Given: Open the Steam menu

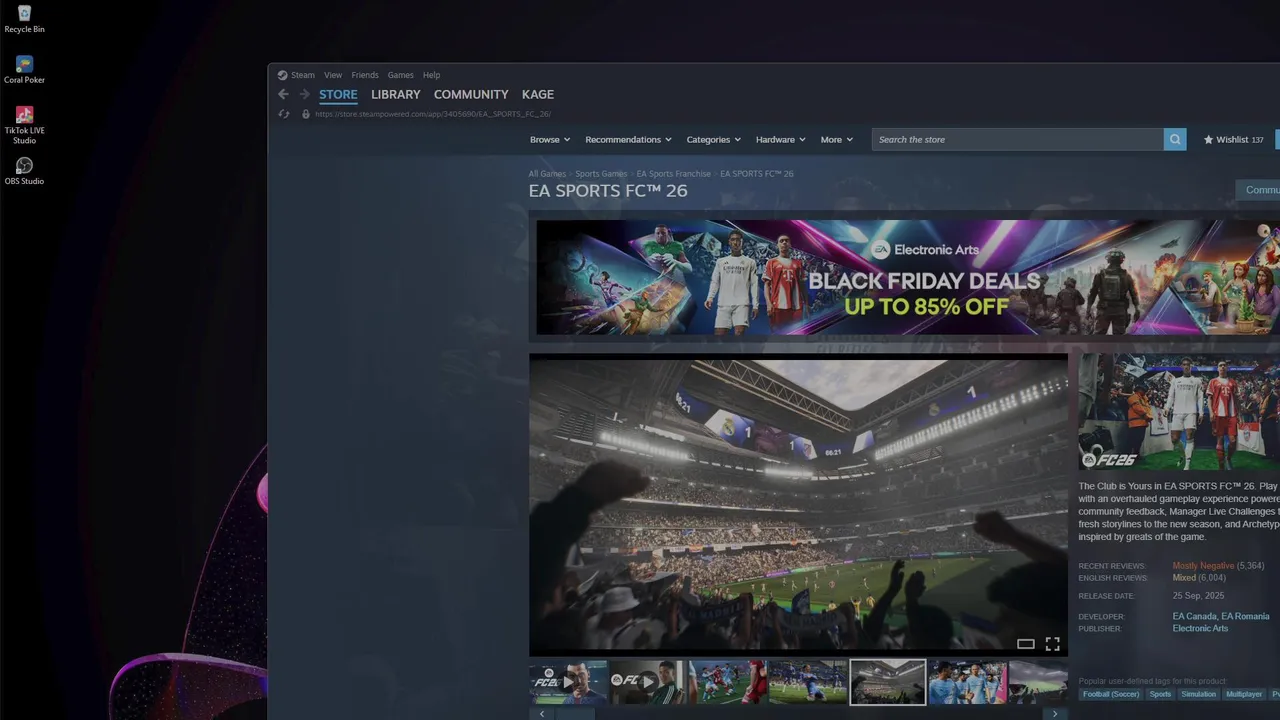Looking at the screenshot, I should tap(302, 75).
